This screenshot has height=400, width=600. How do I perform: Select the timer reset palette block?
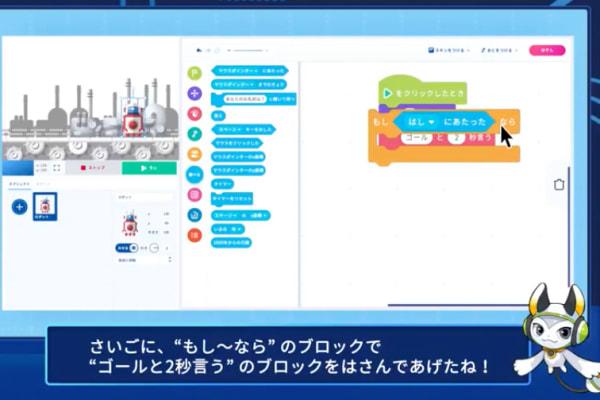click(232, 199)
